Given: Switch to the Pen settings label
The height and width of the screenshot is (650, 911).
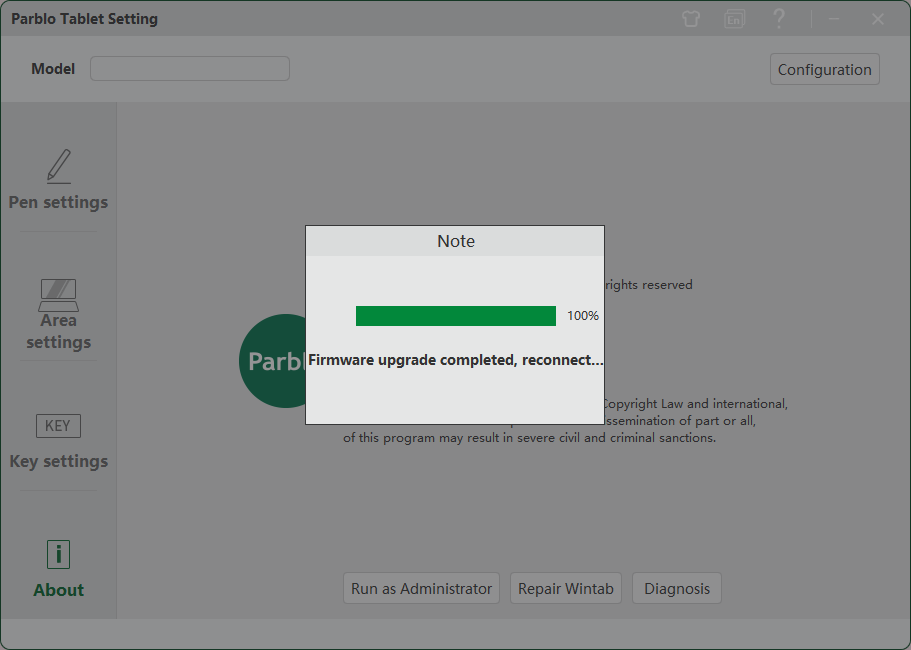Looking at the screenshot, I should pyautogui.click(x=59, y=202).
